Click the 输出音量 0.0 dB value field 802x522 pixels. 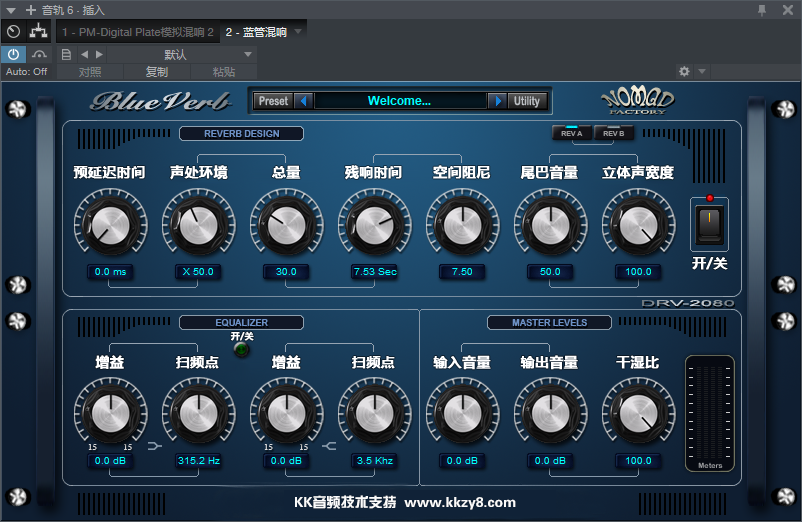point(550,461)
